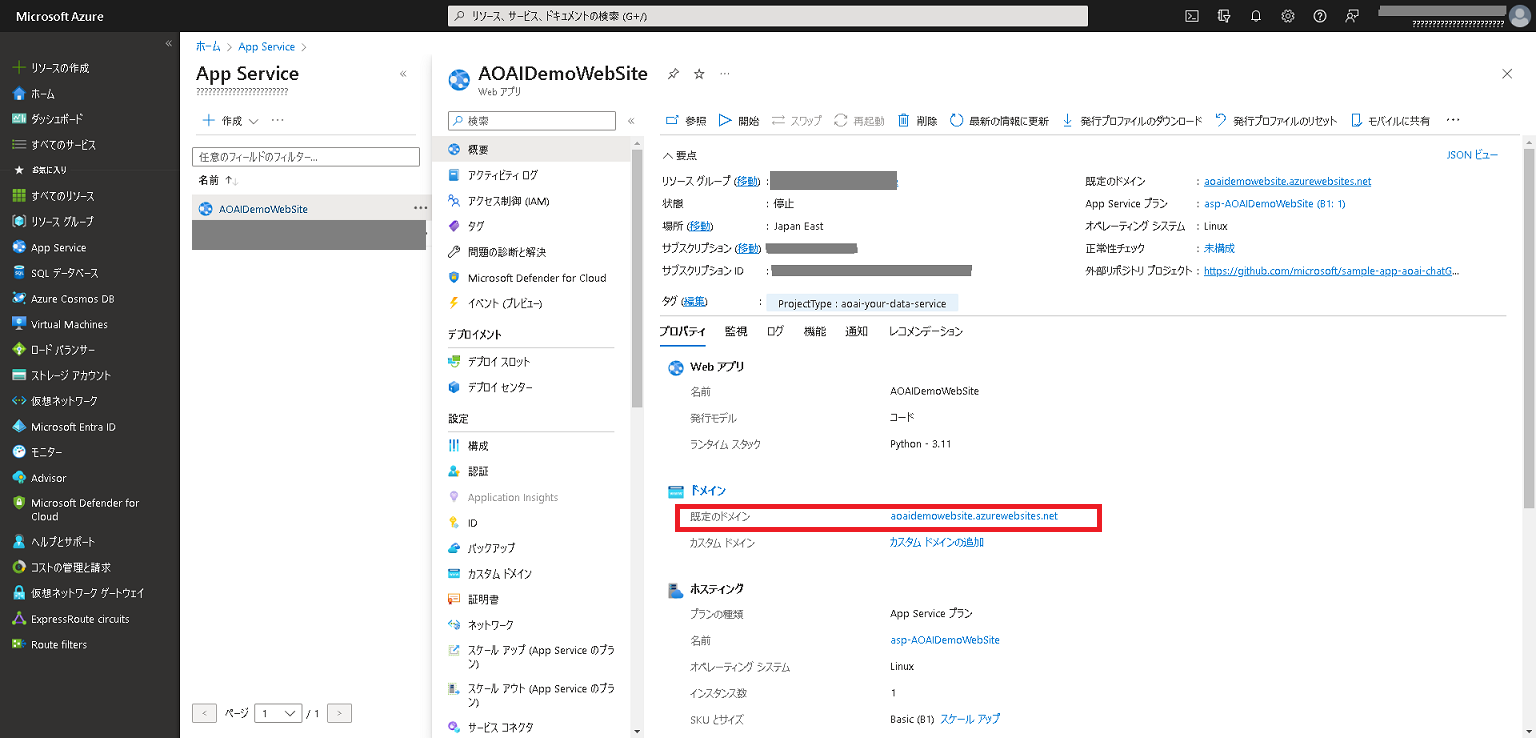Switch to 通知 tab
Image resolution: width=1536 pixels, height=738 pixels.
point(856,331)
